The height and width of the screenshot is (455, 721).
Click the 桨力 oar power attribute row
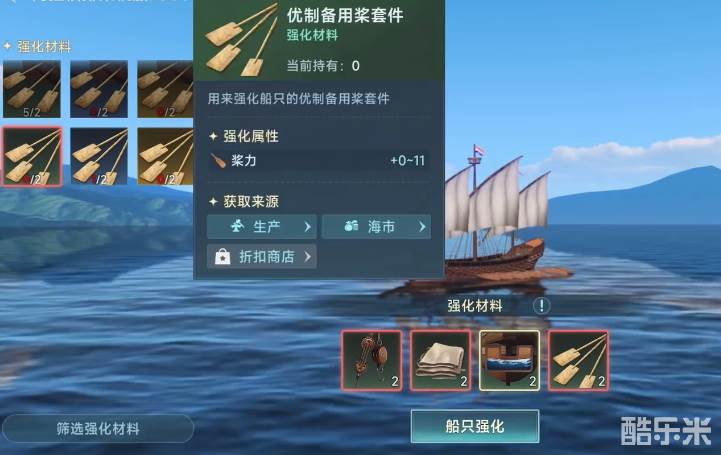(318, 160)
